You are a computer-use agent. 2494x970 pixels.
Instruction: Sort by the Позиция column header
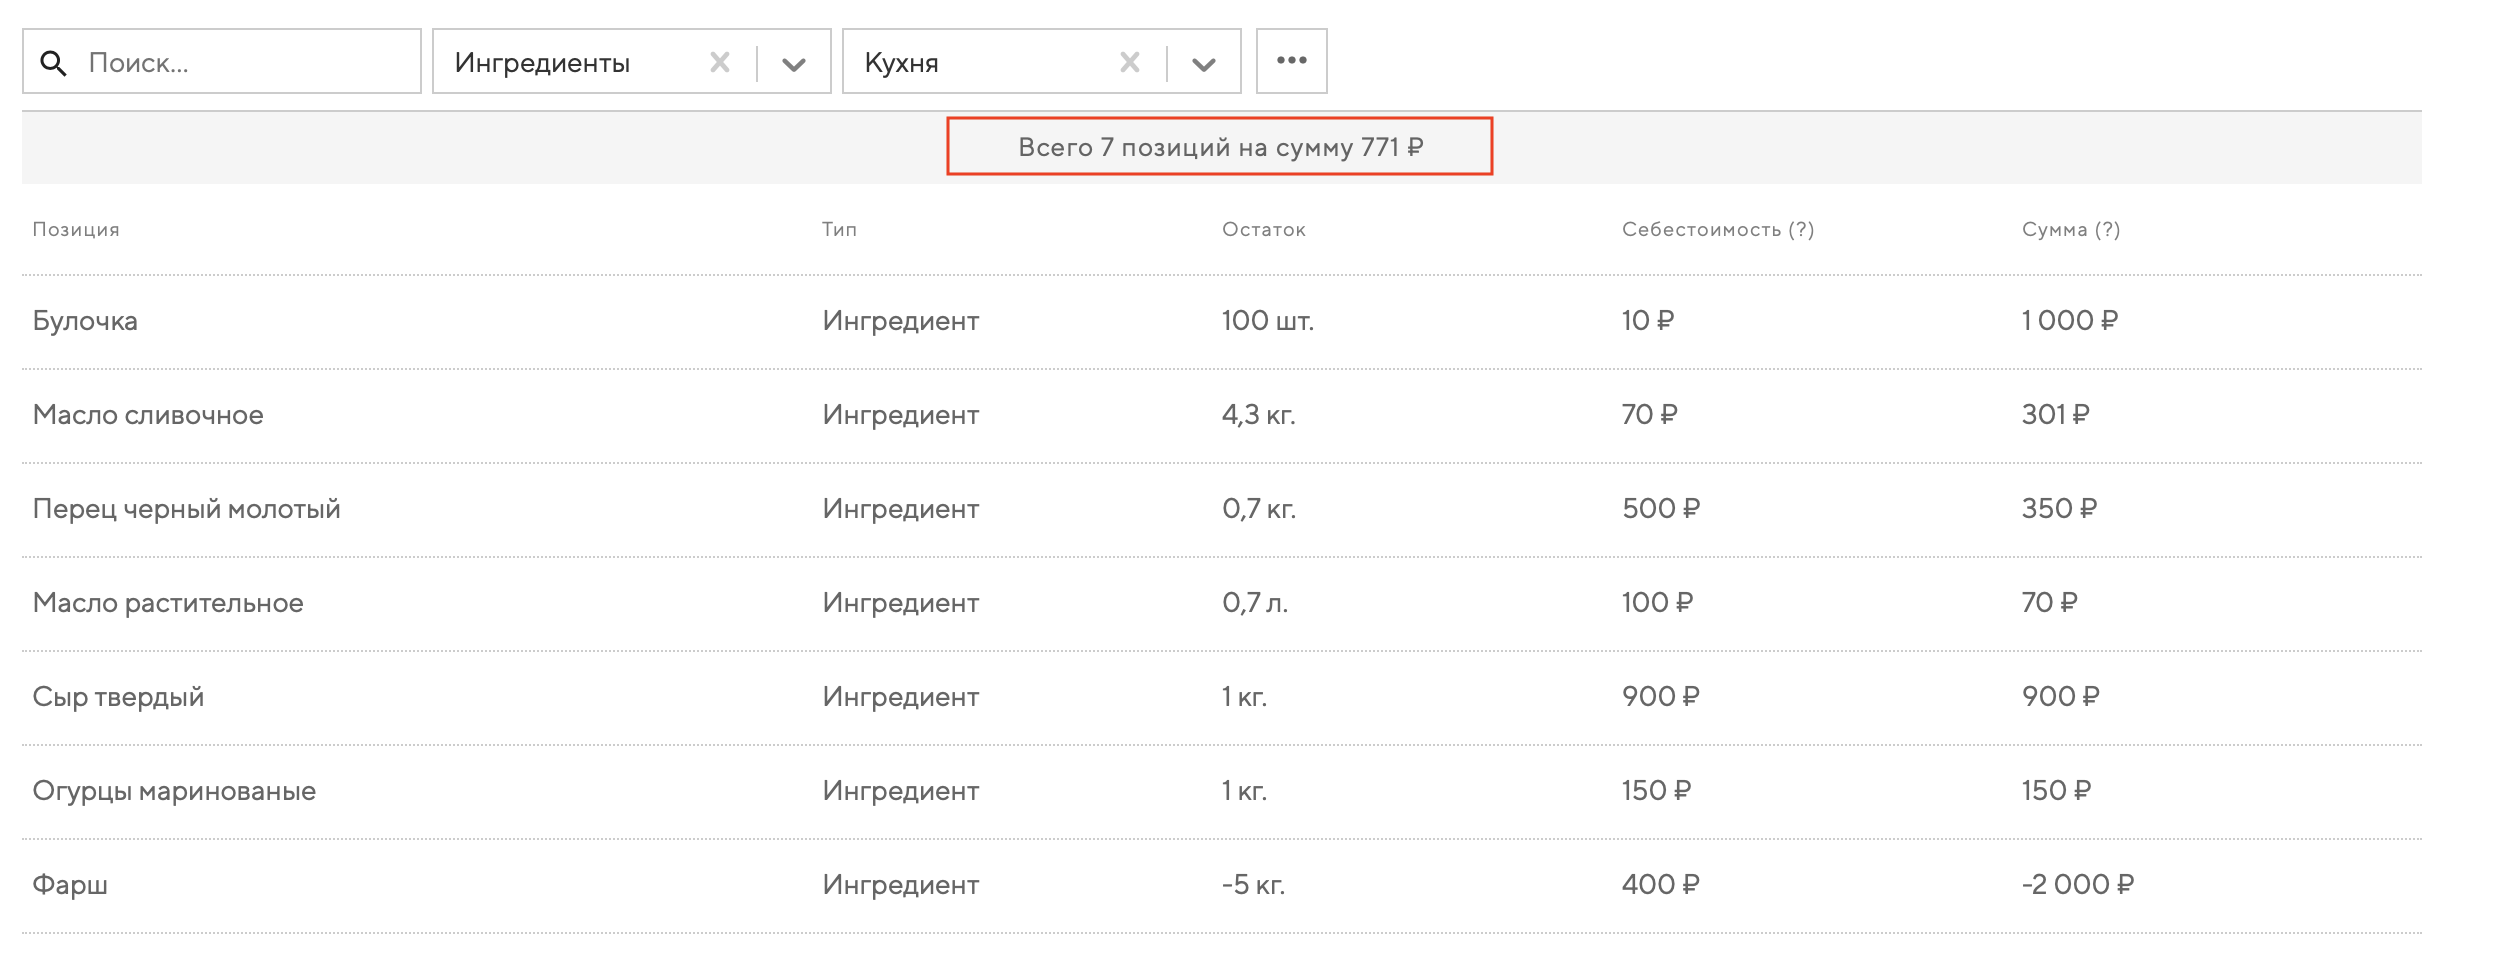(76, 230)
